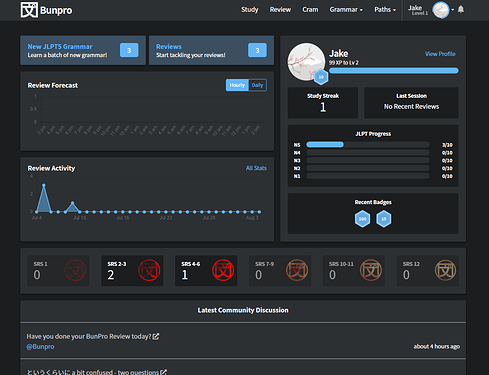Open 'Have you done your BunPro Review today?' post

[89, 336]
